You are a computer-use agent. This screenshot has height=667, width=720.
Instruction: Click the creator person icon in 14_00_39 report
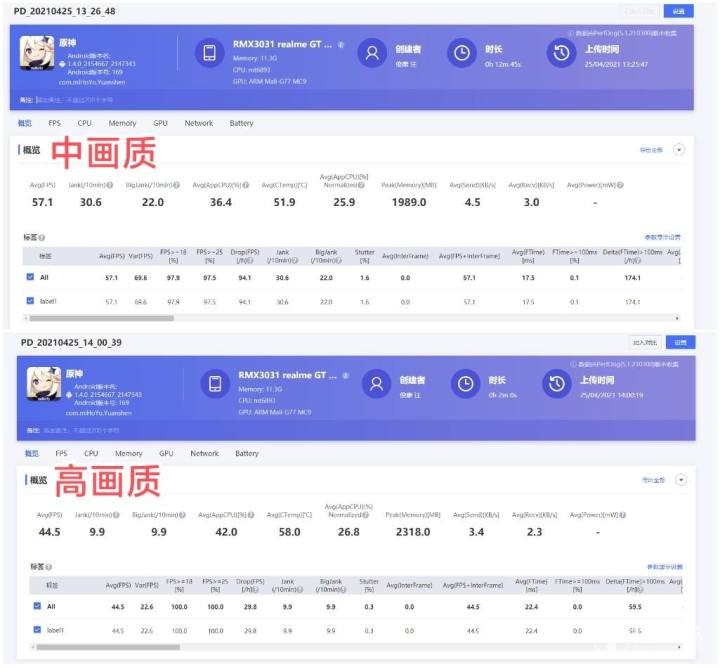point(377,384)
